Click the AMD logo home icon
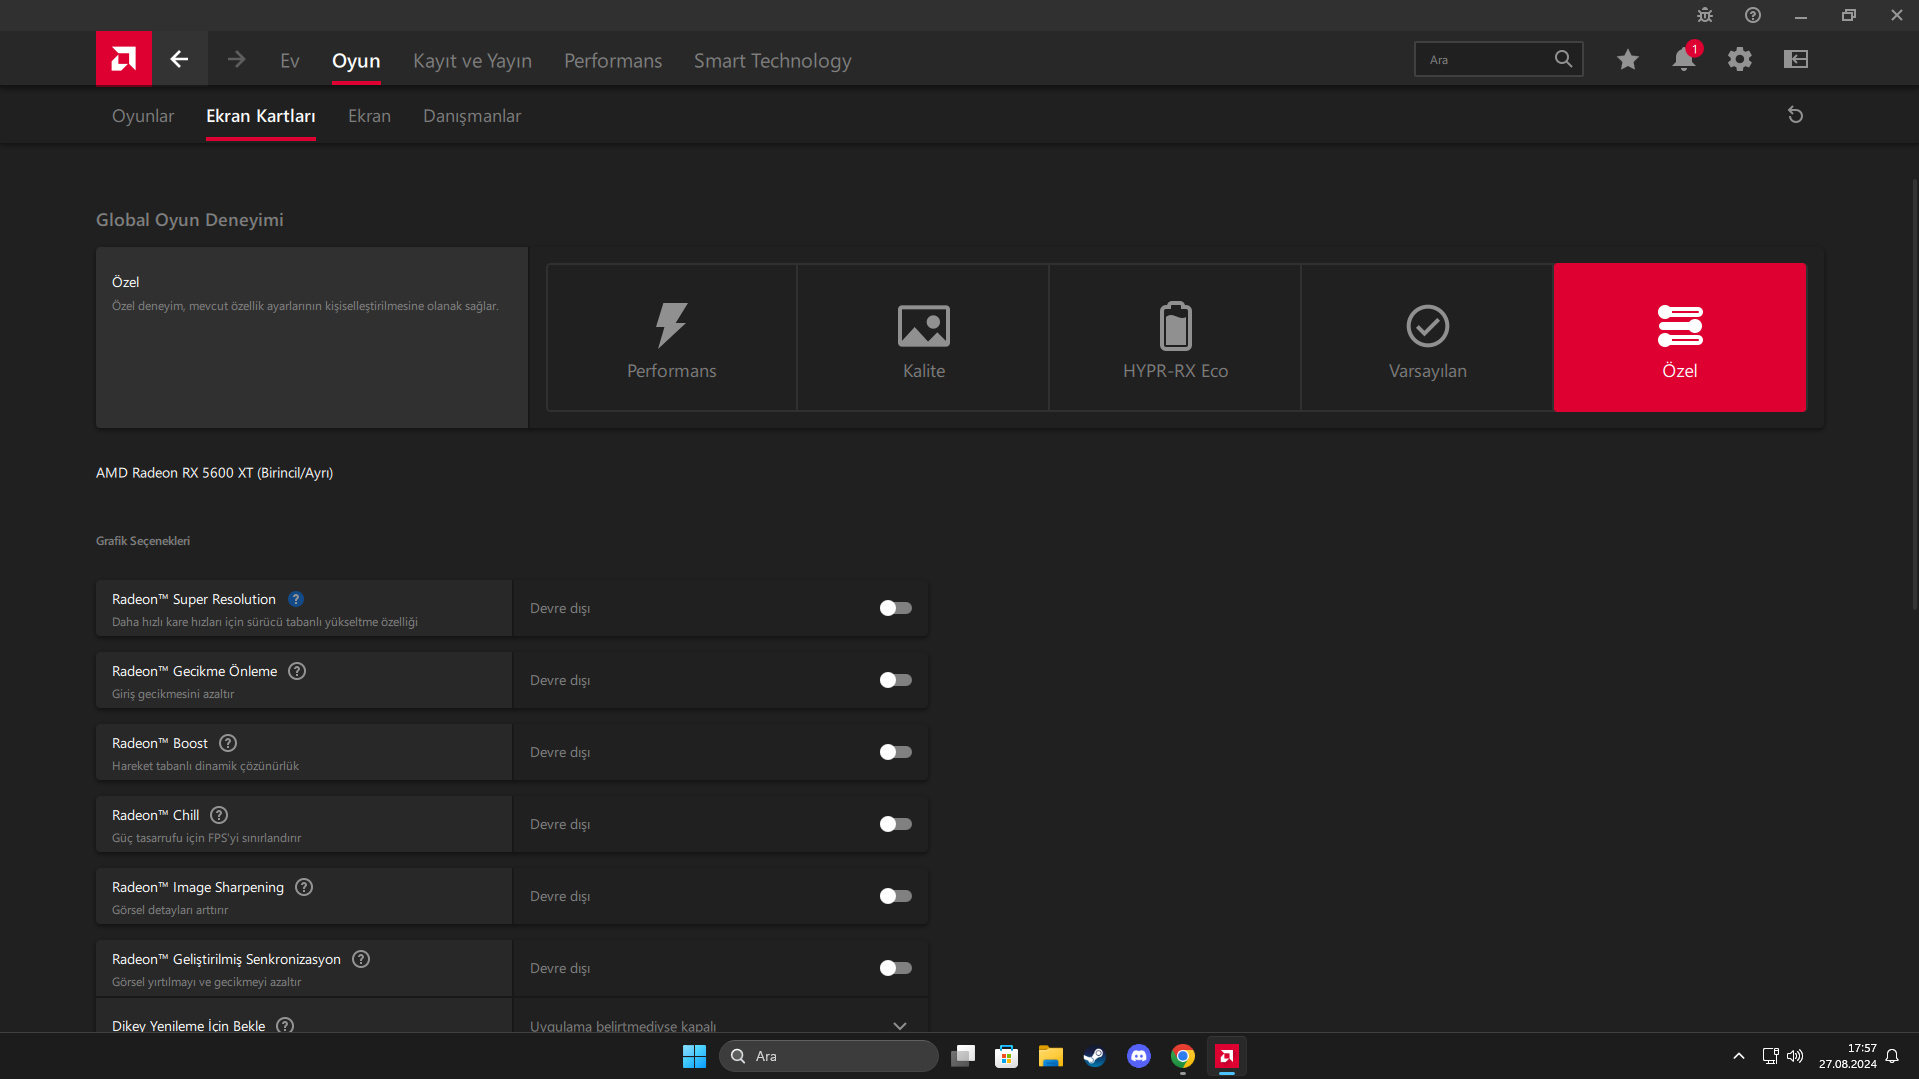The height and width of the screenshot is (1079, 1919). 123,59
